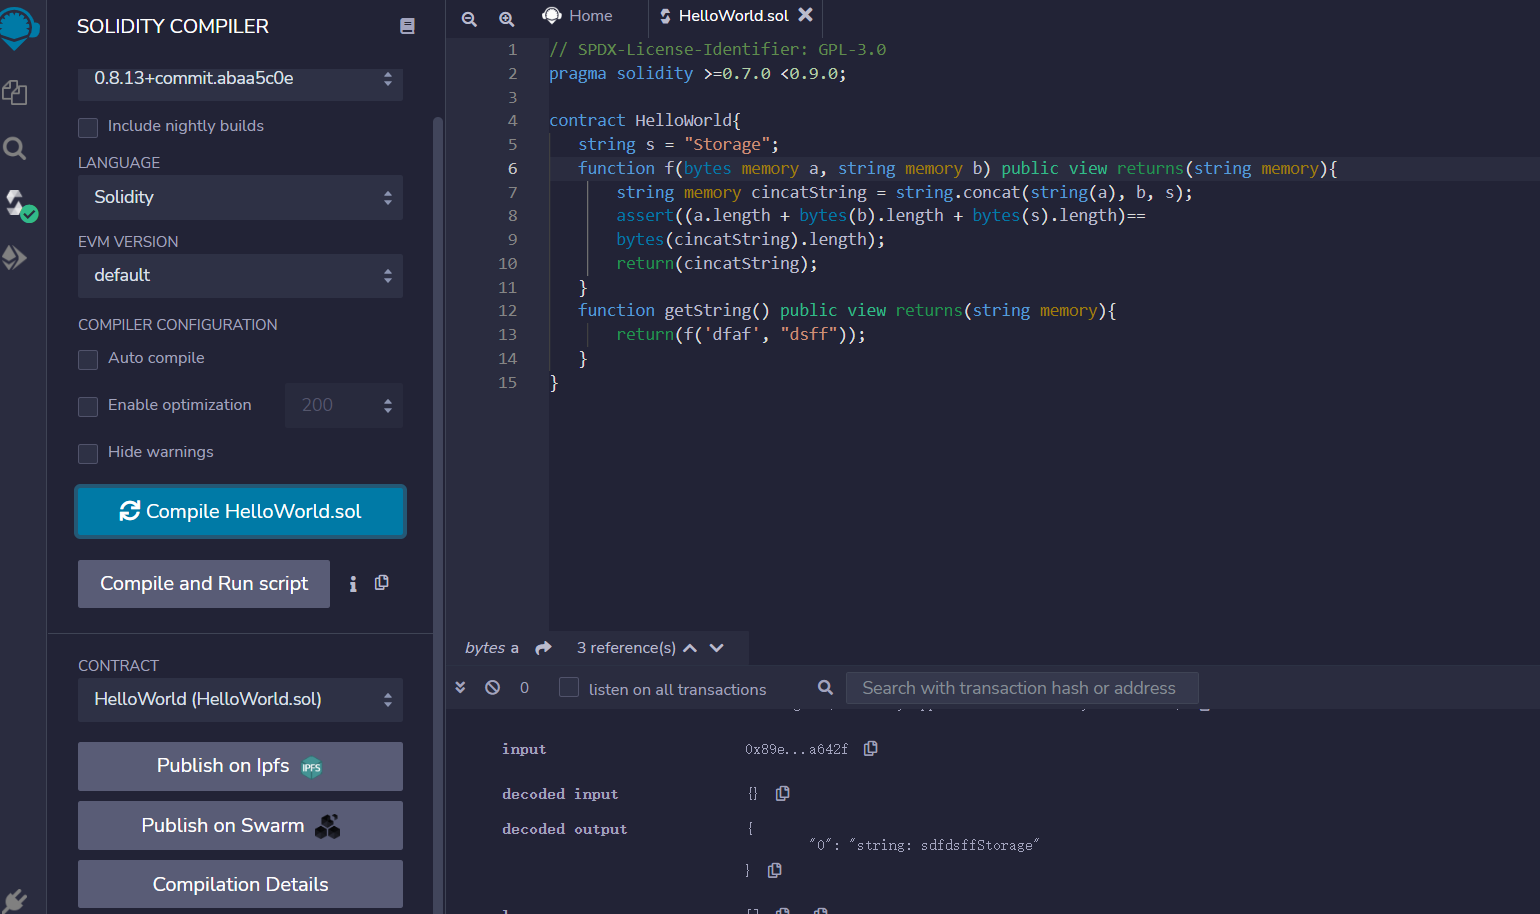Click the 3 reference(s) label
This screenshot has height=914, width=1540.
pos(626,648)
